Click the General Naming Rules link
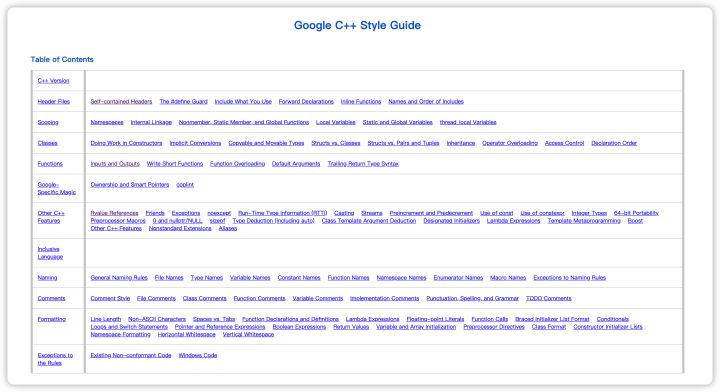 [119, 278]
